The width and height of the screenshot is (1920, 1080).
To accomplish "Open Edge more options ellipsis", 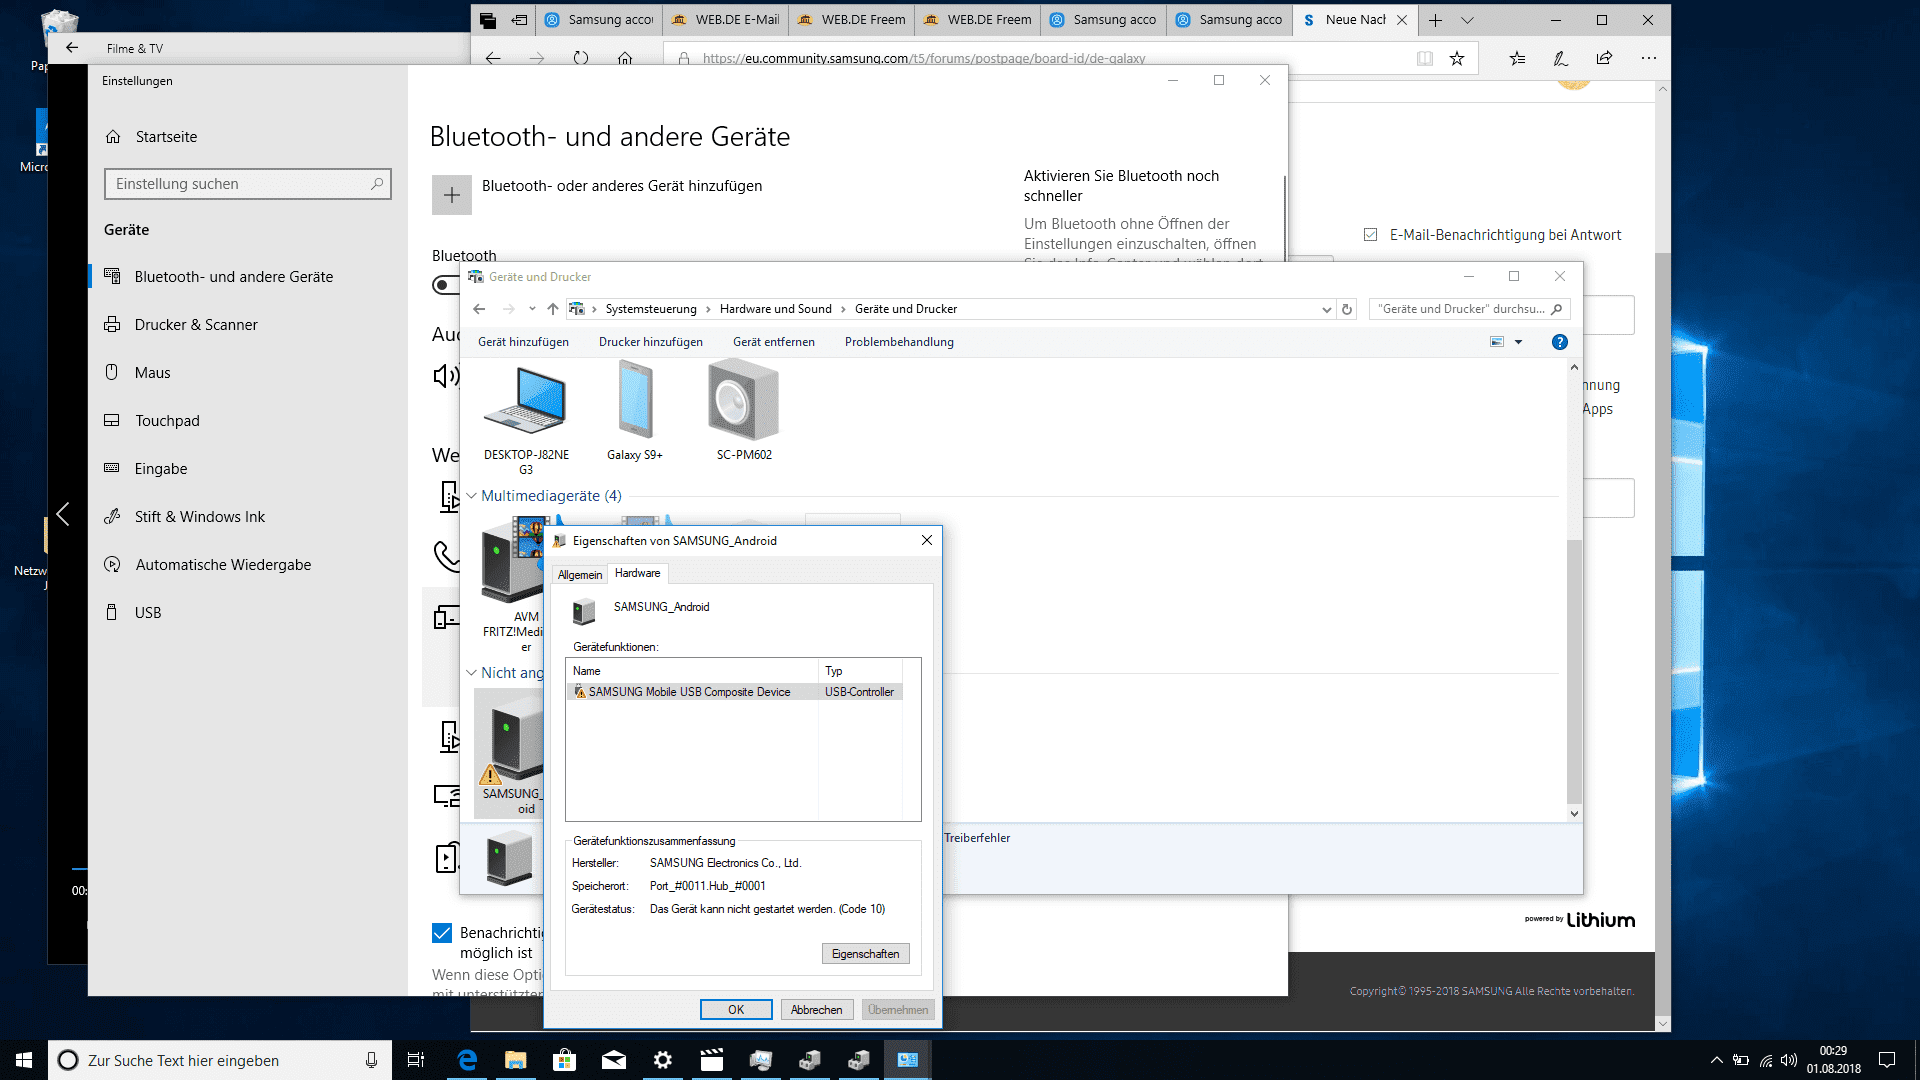I will pos(1649,58).
